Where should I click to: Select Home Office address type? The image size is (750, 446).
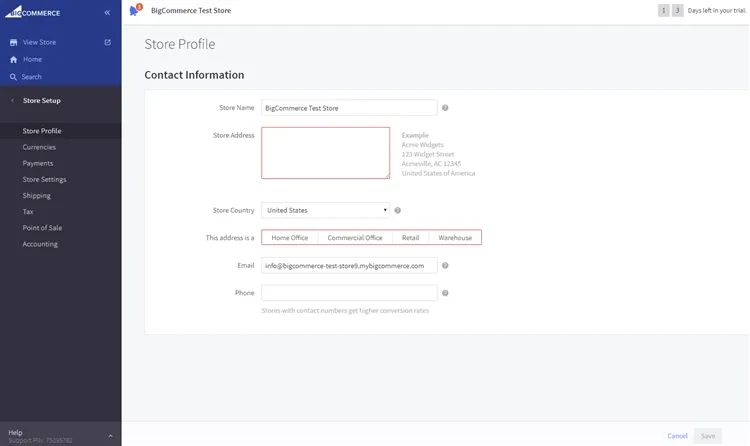pyautogui.click(x=289, y=237)
